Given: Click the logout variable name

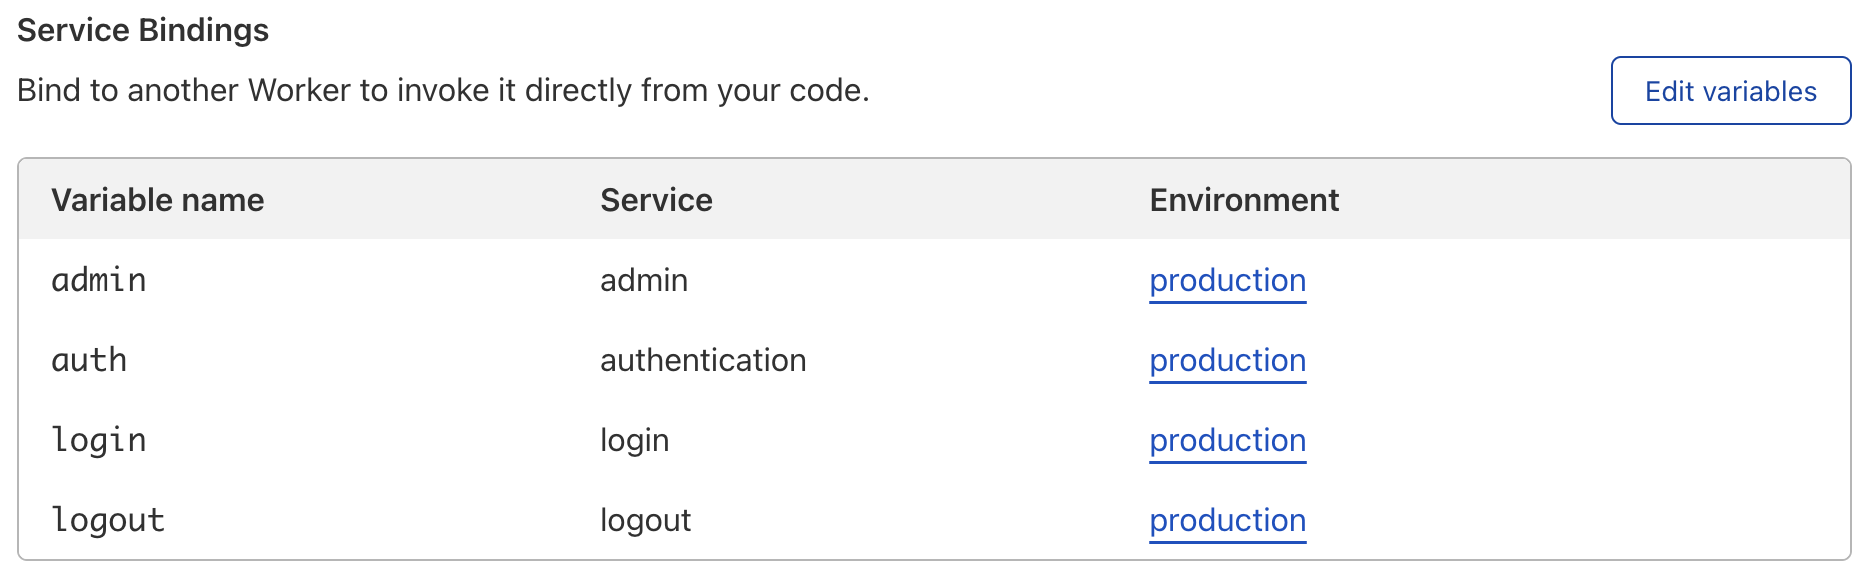Looking at the screenshot, I should pos(108,521).
